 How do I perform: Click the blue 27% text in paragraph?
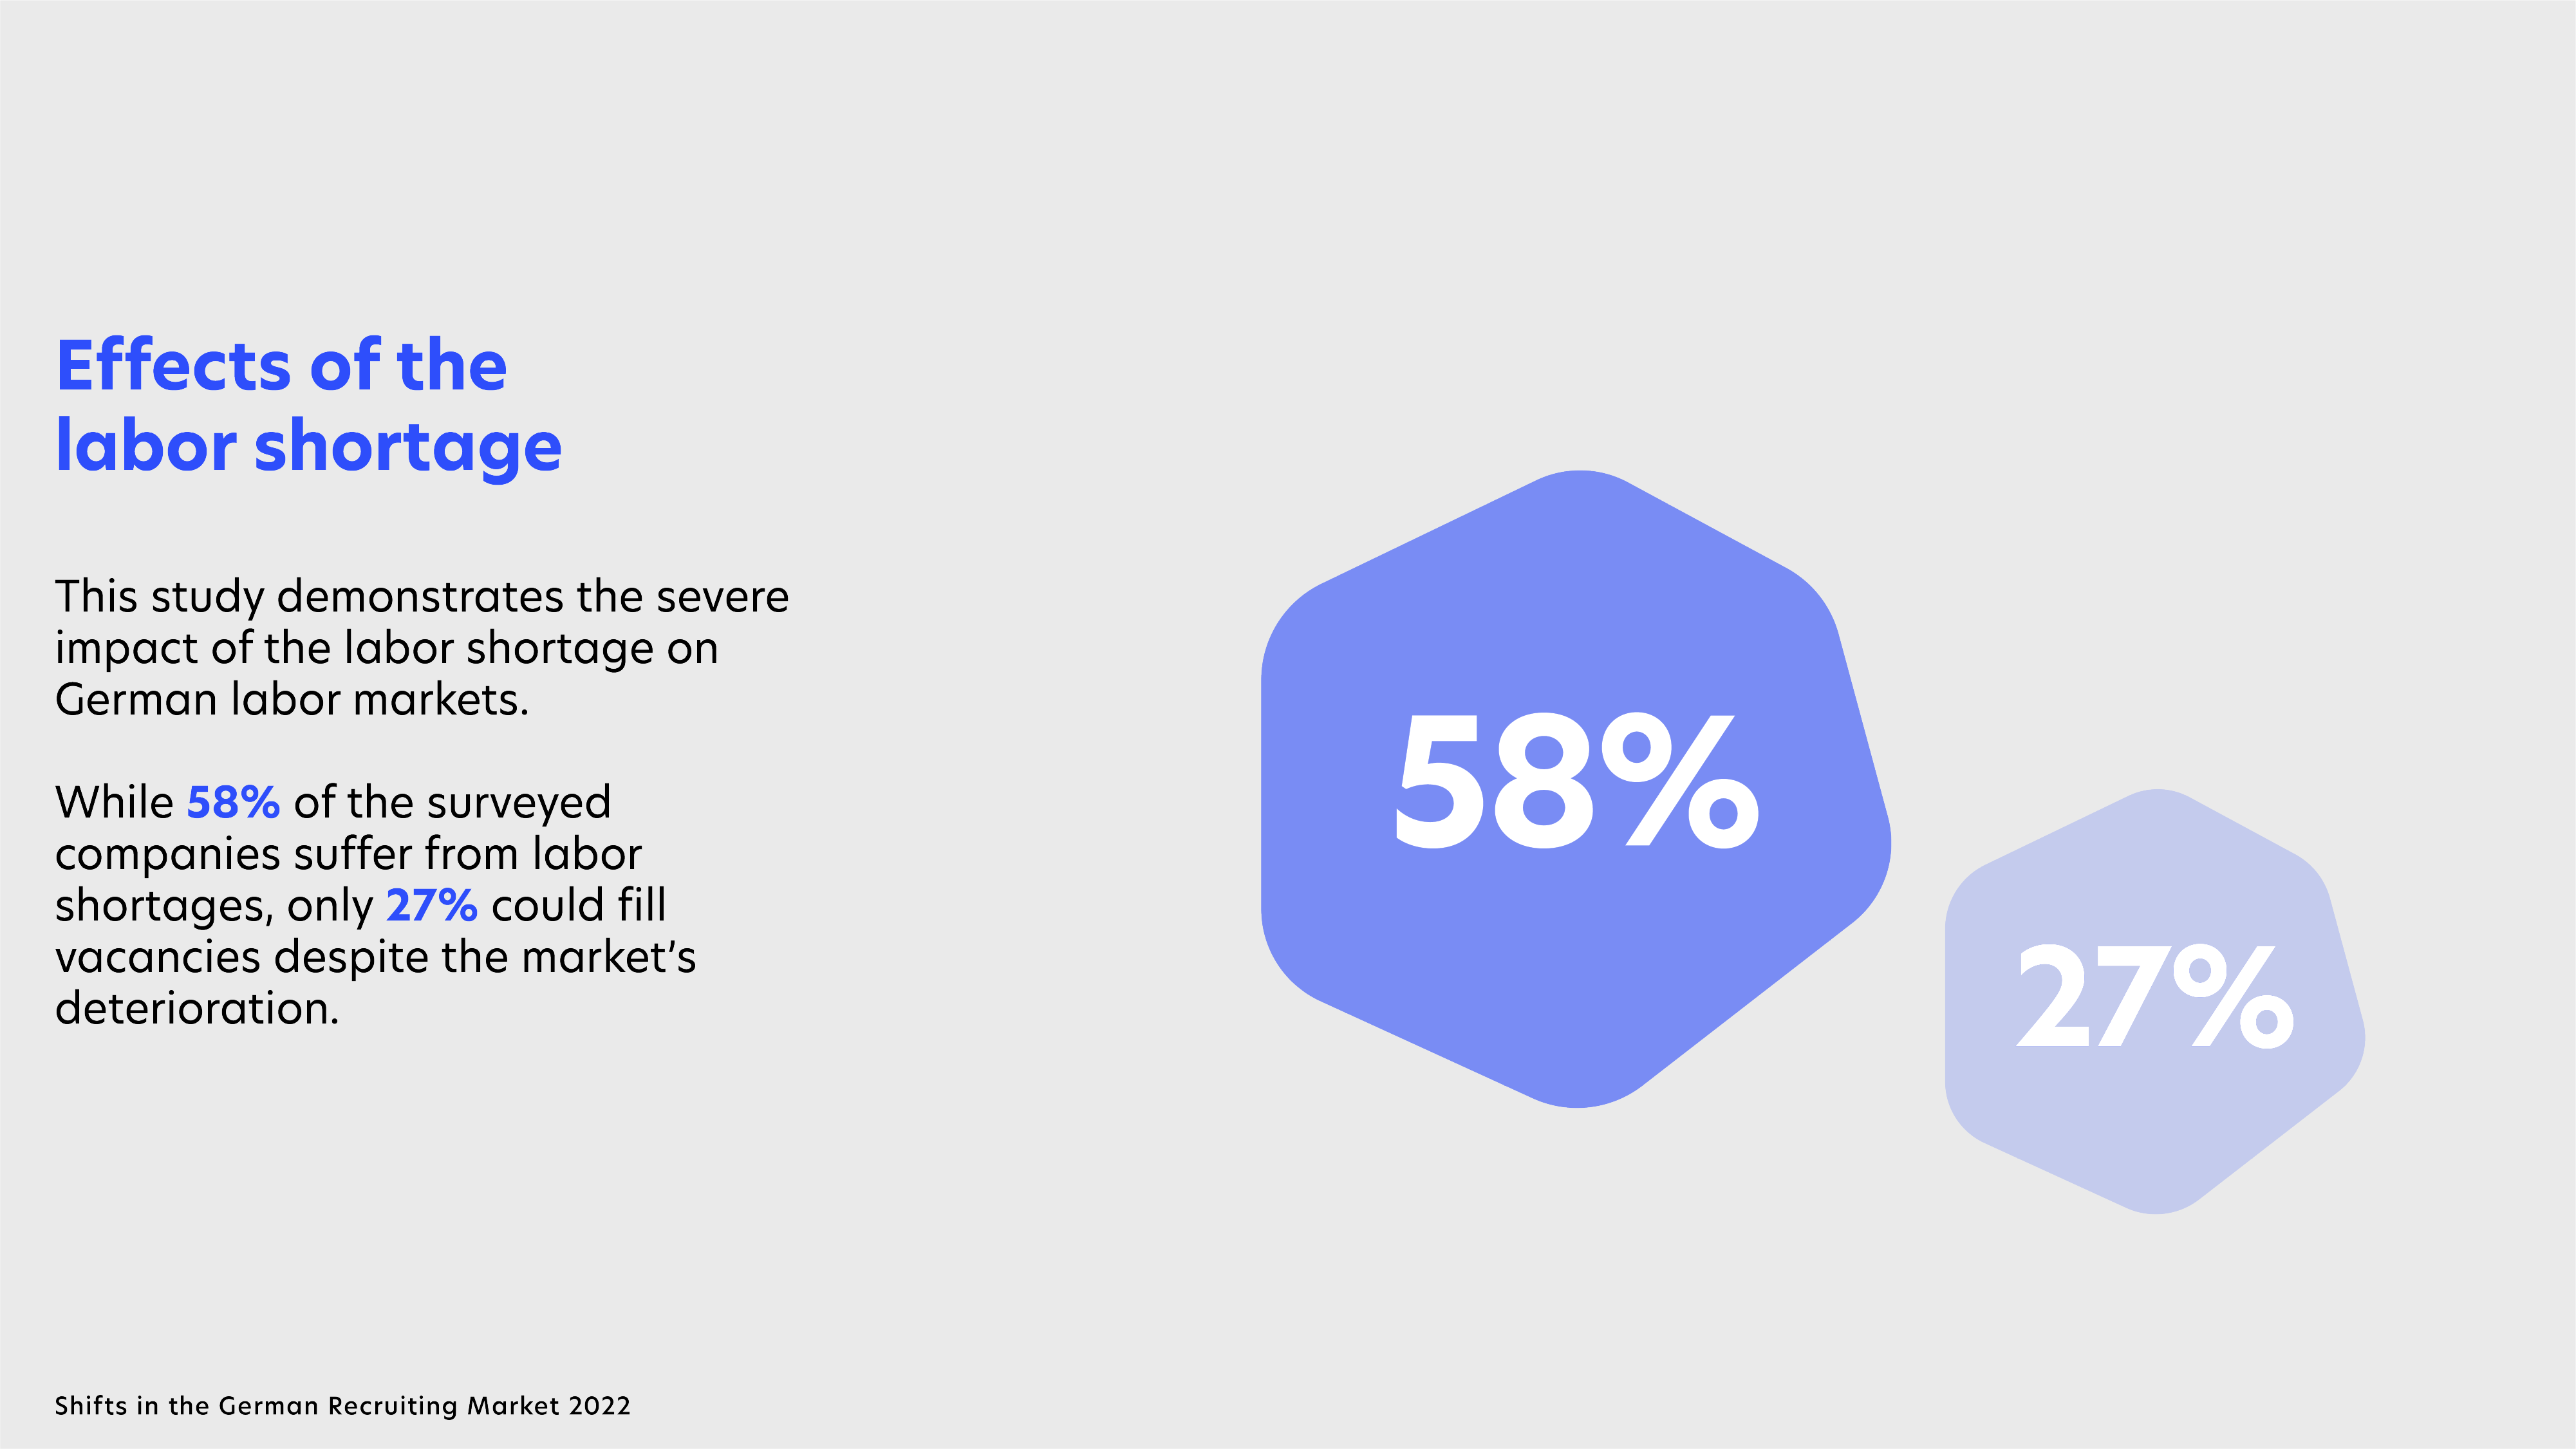point(431,905)
